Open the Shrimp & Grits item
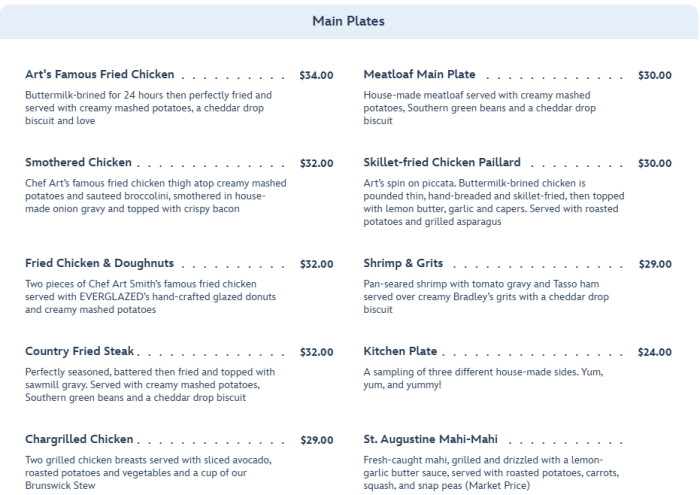This screenshot has height=495, width=700. point(404,264)
